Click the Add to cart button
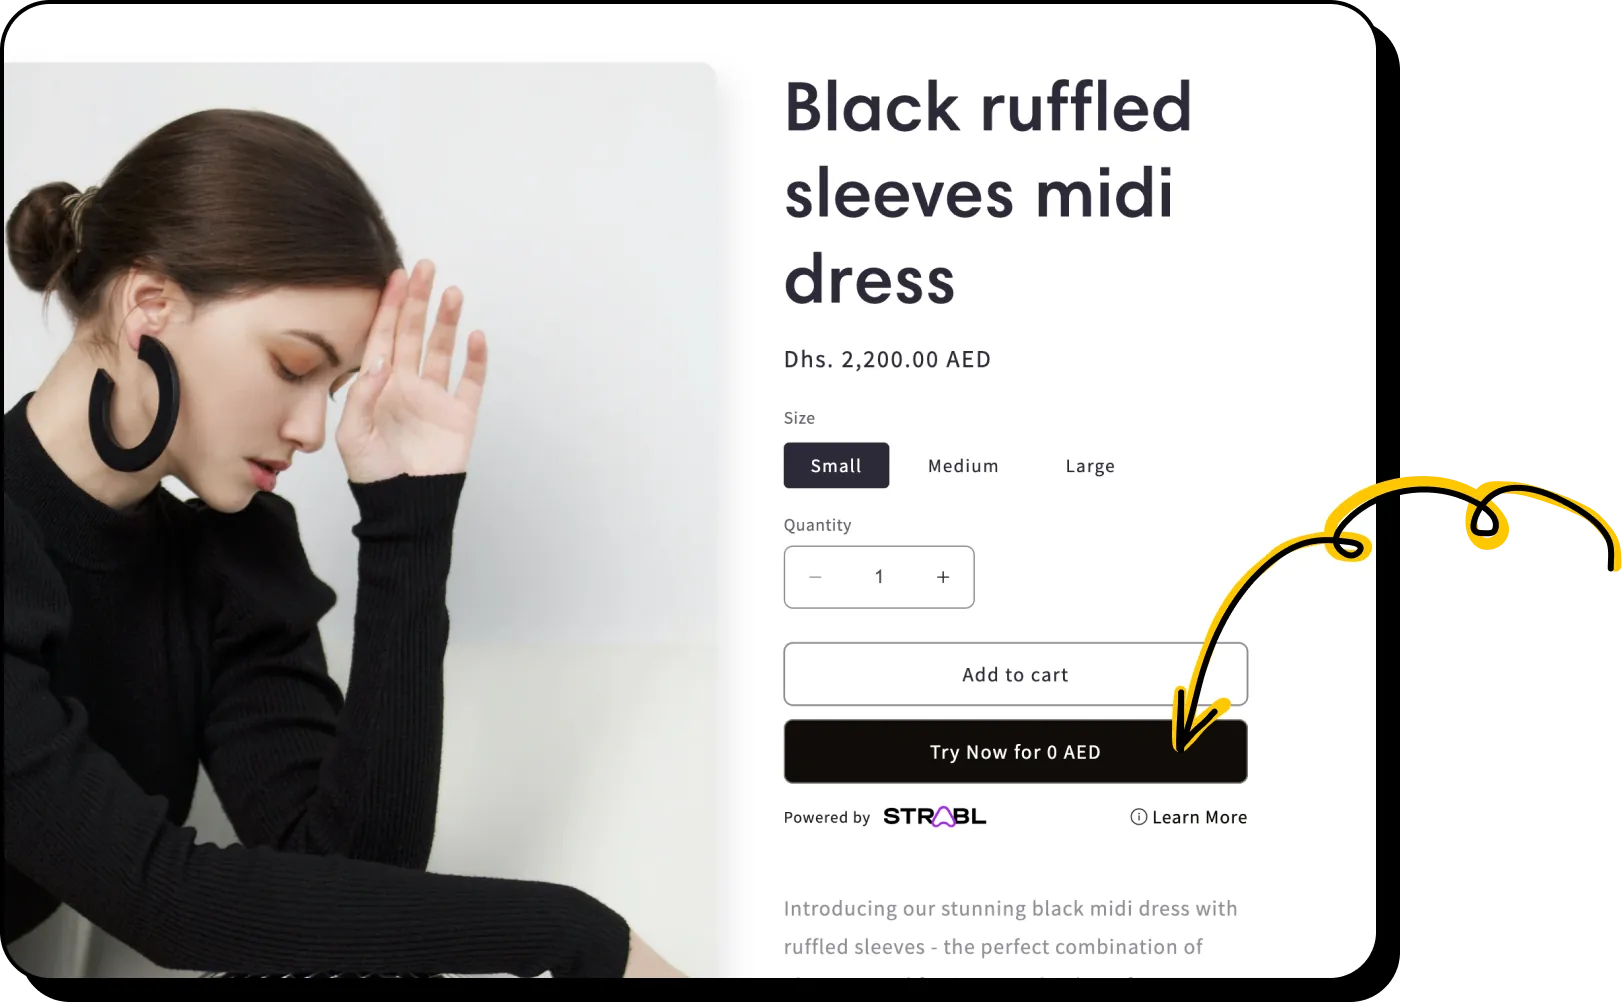The height and width of the screenshot is (1002, 1622). (1015, 674)
